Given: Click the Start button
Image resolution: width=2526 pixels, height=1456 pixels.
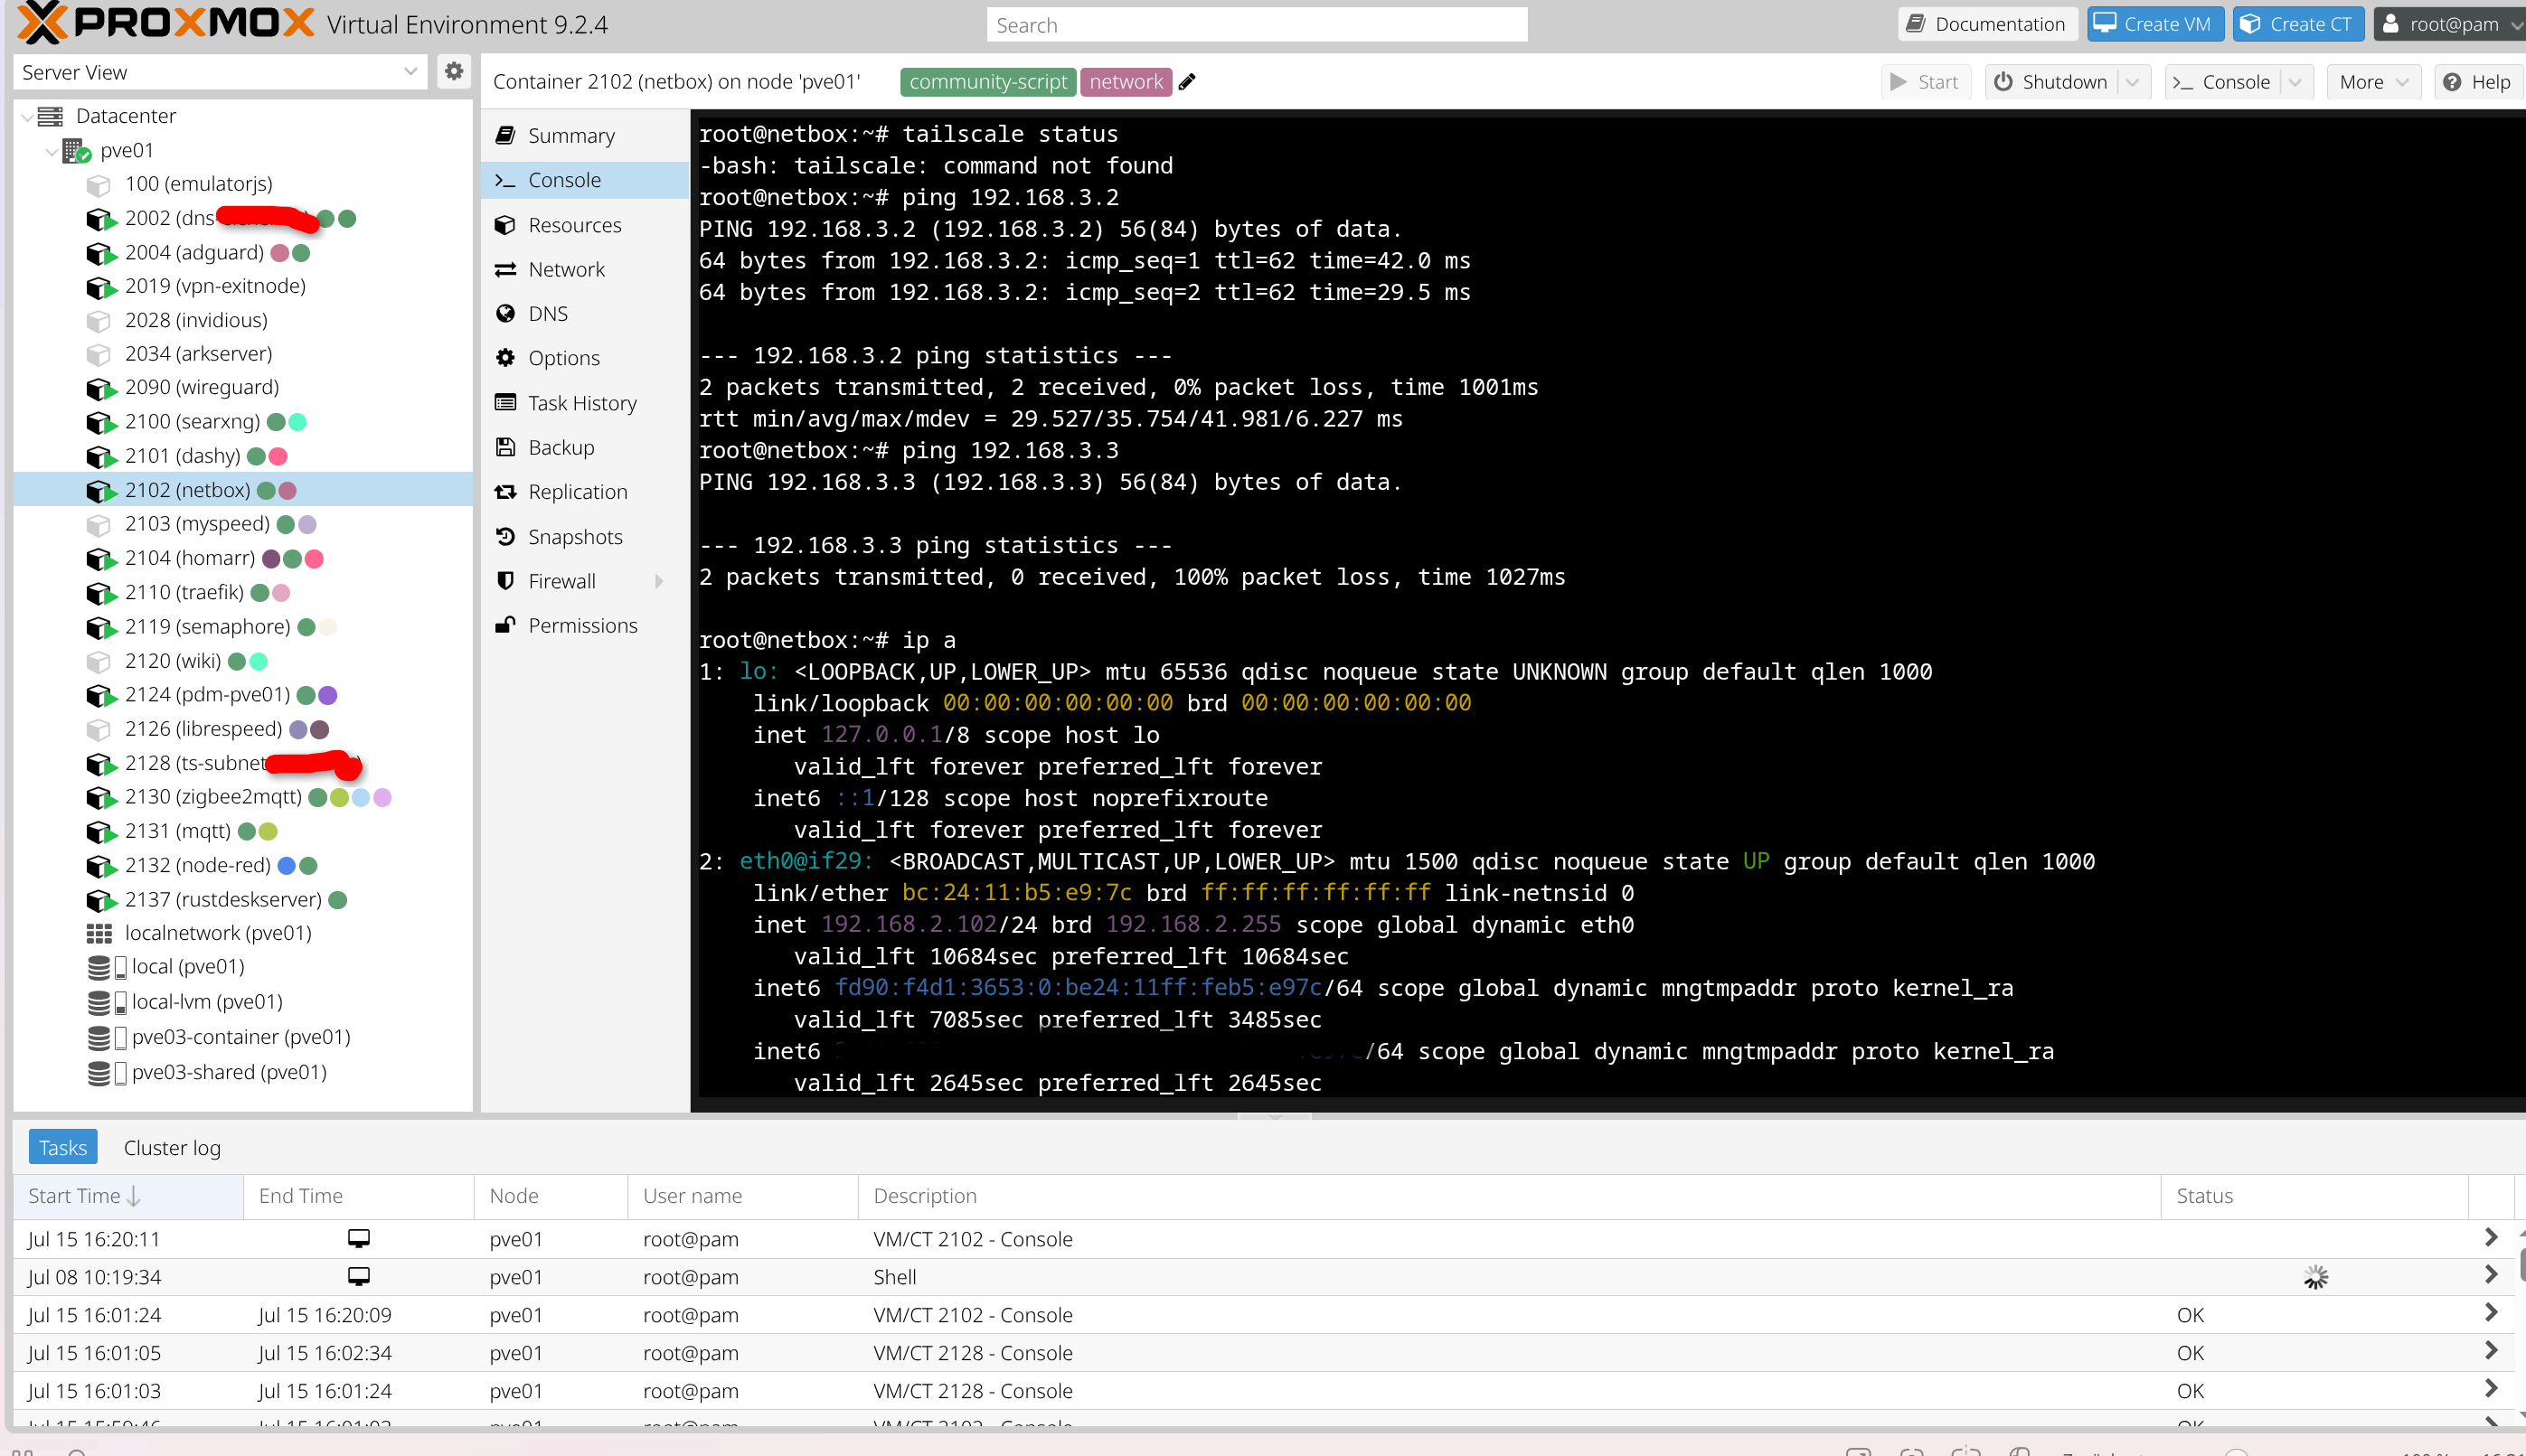Looking at the screenshot, I should coord(1925,82).
